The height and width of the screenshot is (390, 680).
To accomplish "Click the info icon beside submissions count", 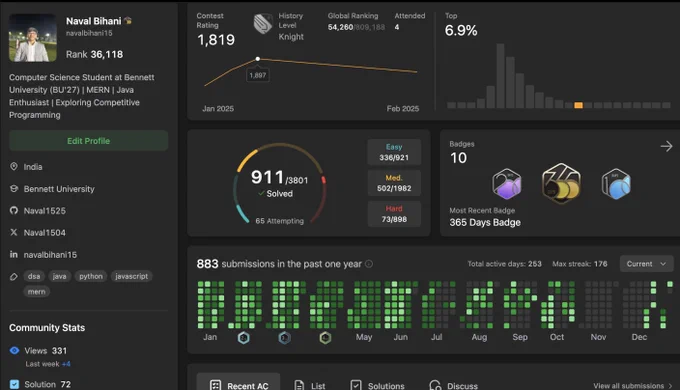I will (369, 264).
